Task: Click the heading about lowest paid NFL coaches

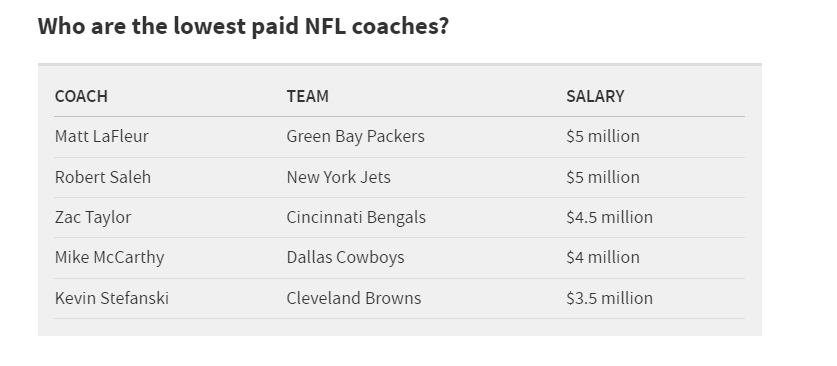Action: click(x=243, y=26)
